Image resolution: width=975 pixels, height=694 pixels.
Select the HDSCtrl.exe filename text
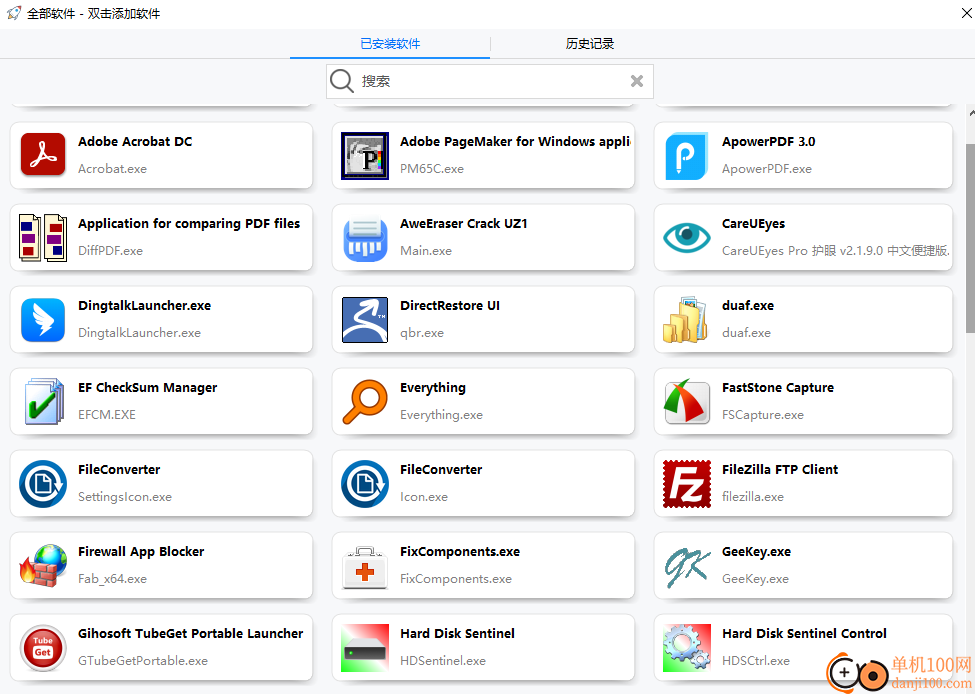pos(756,661)
